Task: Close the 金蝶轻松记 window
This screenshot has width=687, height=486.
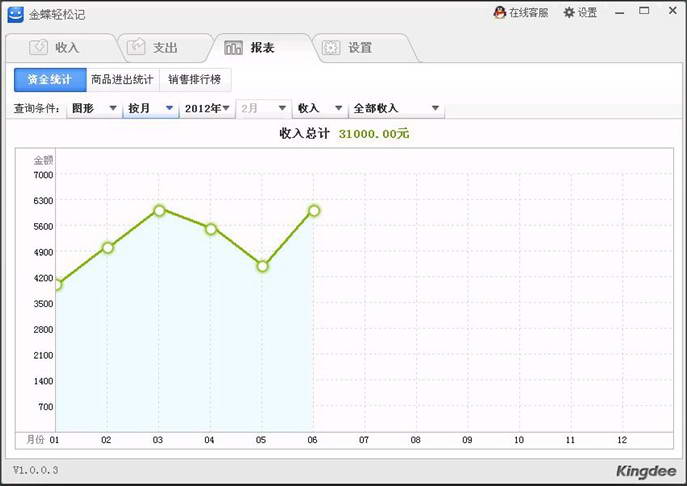Action: [x=673, y=10]
